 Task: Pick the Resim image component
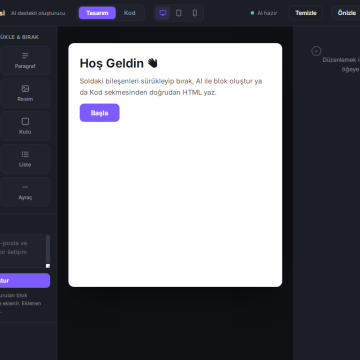[x=25, y=93]
